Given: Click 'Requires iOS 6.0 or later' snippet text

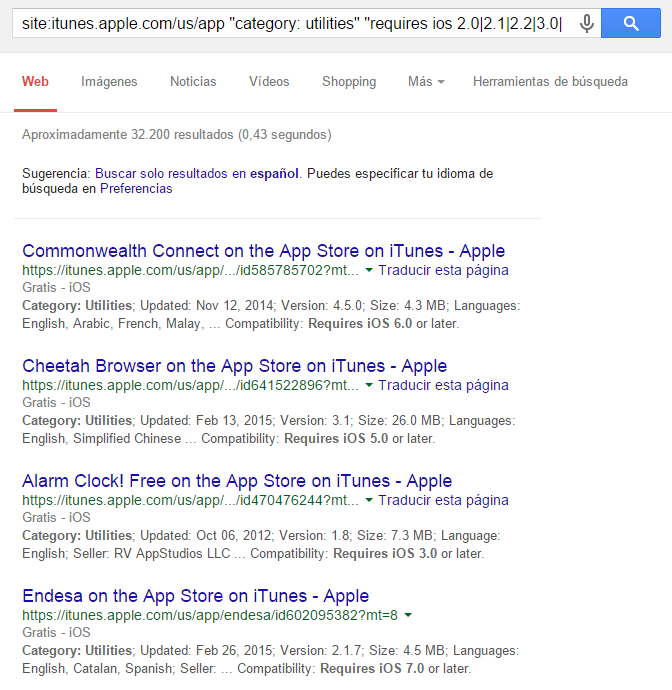Looking at the screenshot, I should [x=383, y=323].
